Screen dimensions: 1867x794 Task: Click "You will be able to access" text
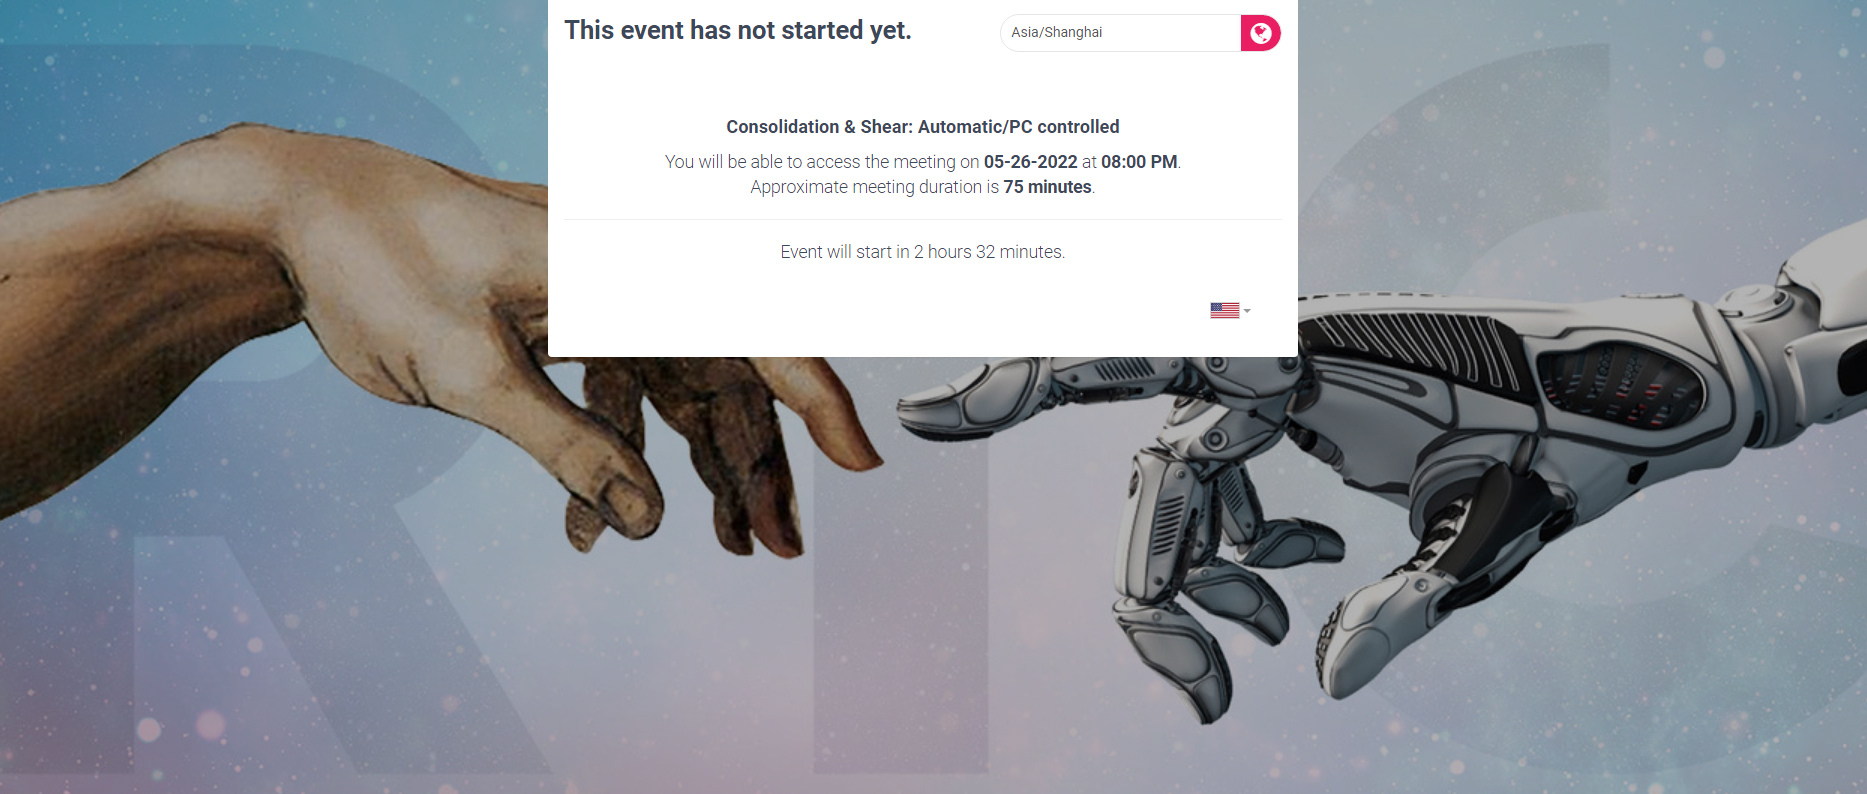tap(760, 162)
